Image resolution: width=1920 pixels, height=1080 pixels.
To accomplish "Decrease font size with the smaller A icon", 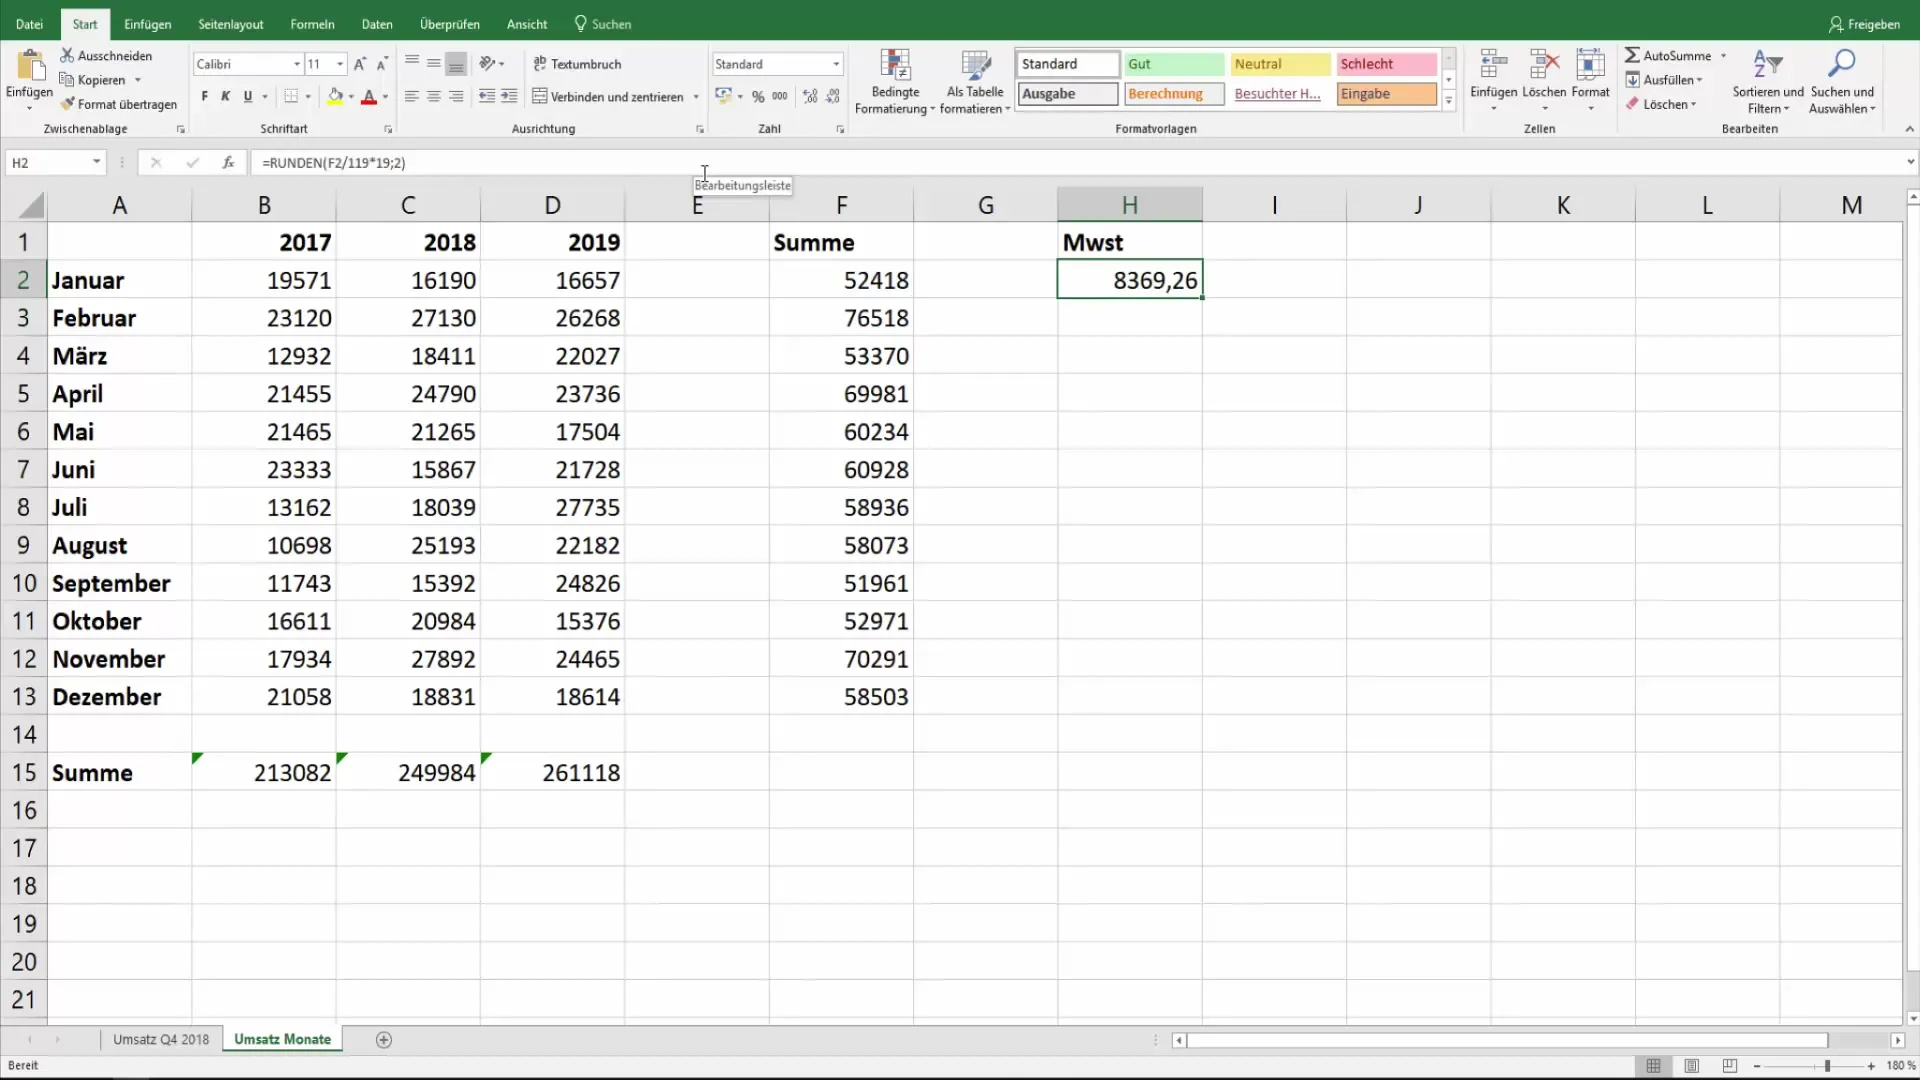I will coord(382,64).
